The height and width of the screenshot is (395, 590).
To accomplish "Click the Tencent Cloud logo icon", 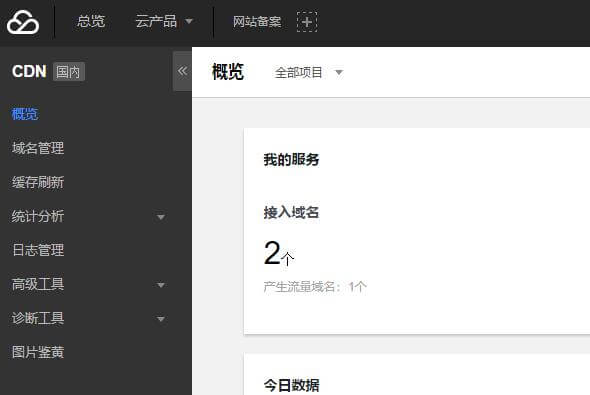I will [x=23, y=22].
